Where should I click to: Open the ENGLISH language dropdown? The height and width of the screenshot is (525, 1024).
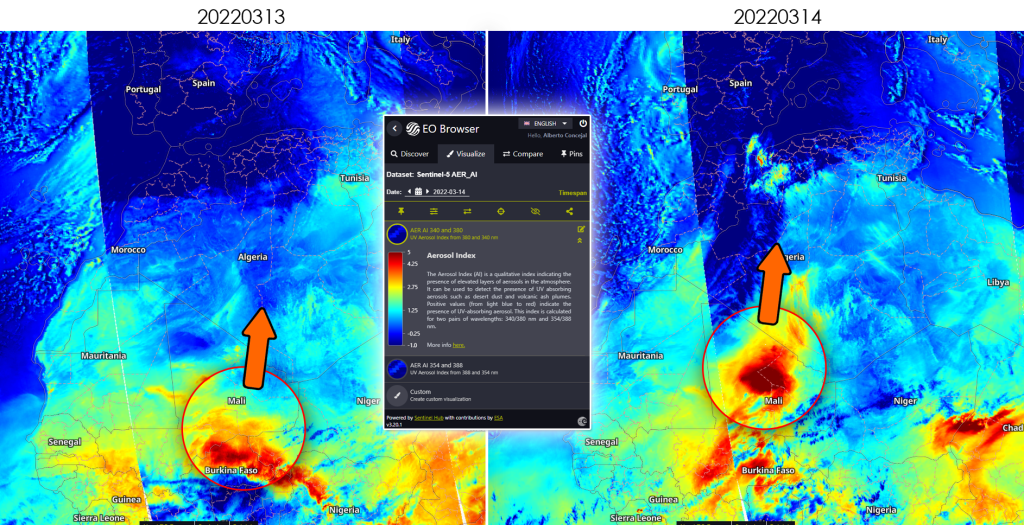click(544, 123)
